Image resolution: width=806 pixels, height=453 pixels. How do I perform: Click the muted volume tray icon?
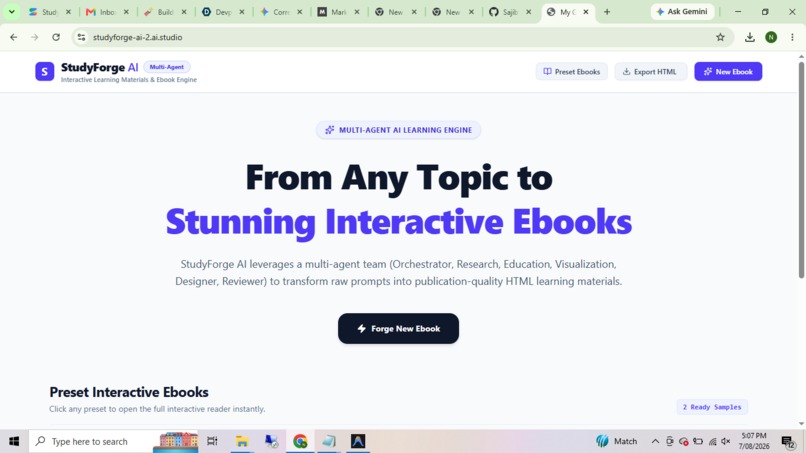[x=726, y=441]
